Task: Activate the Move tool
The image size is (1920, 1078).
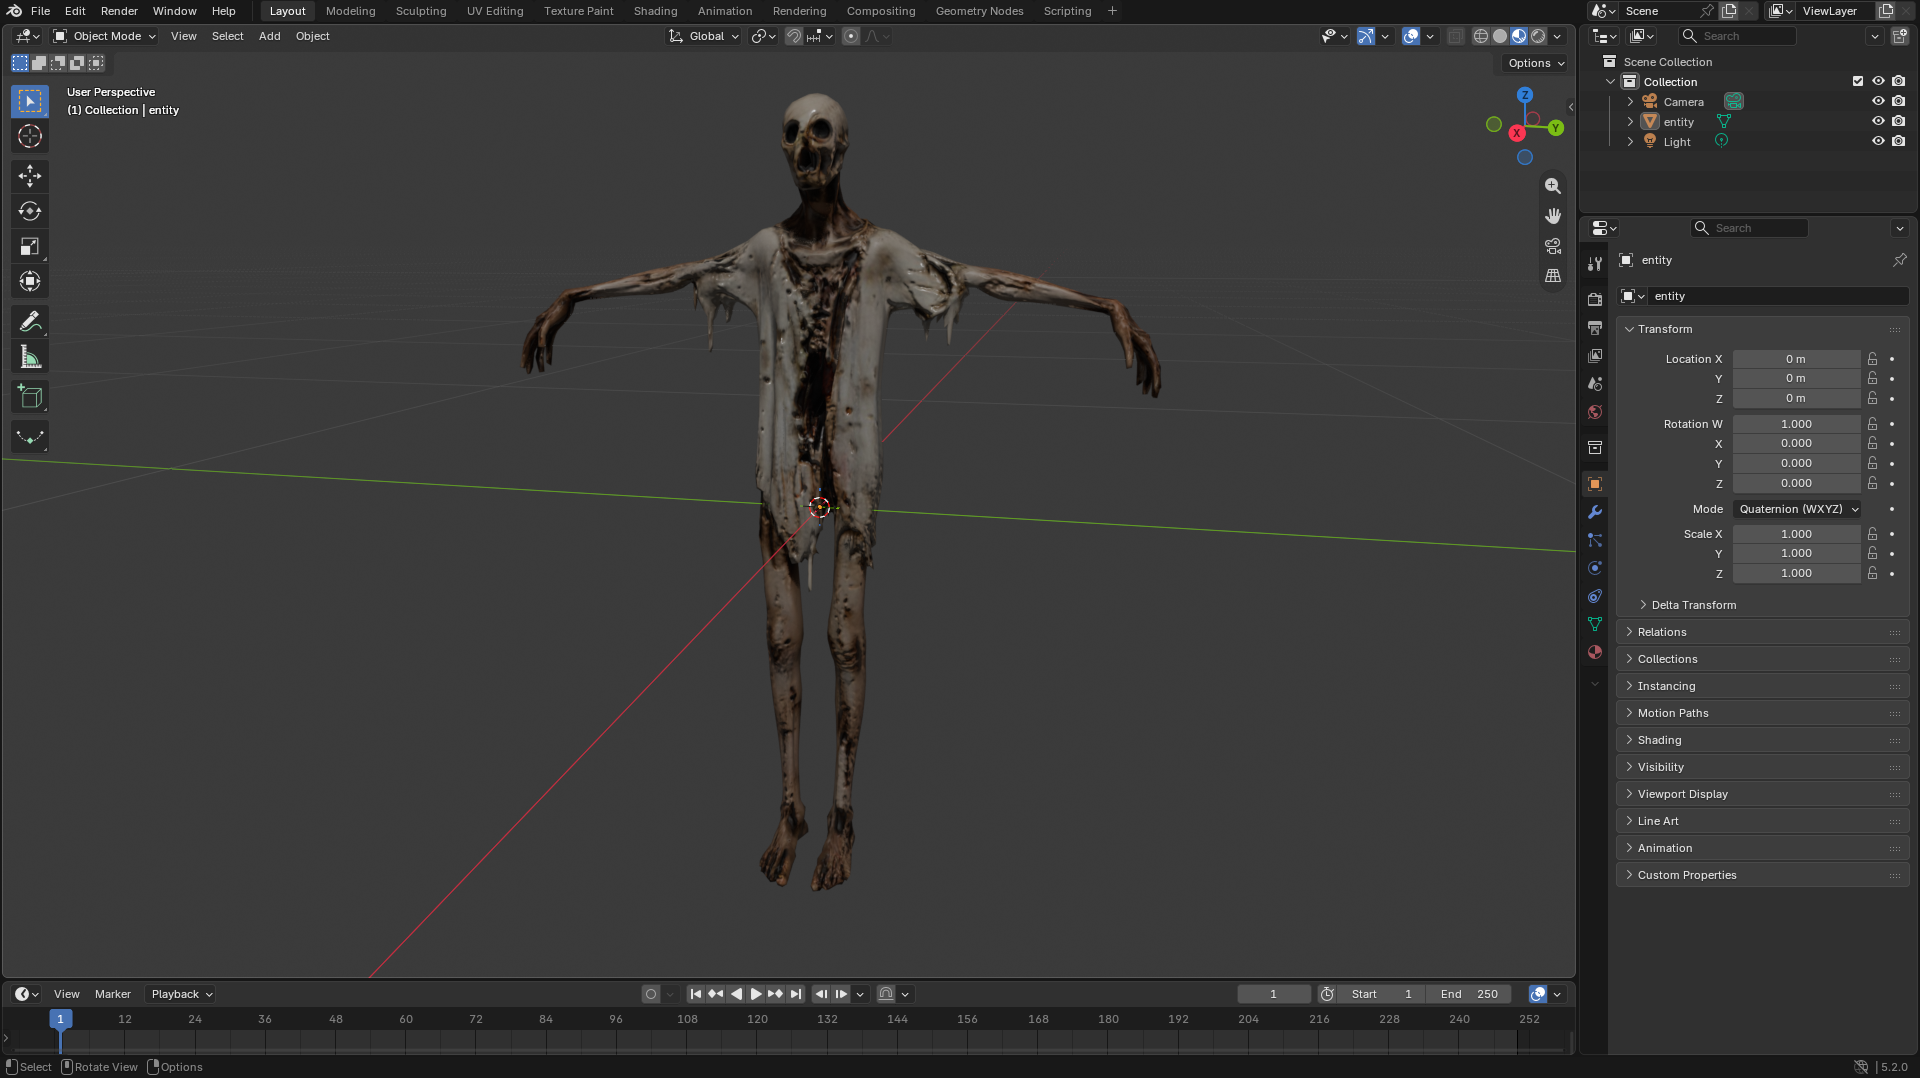Action: click(x=30, y=176)
